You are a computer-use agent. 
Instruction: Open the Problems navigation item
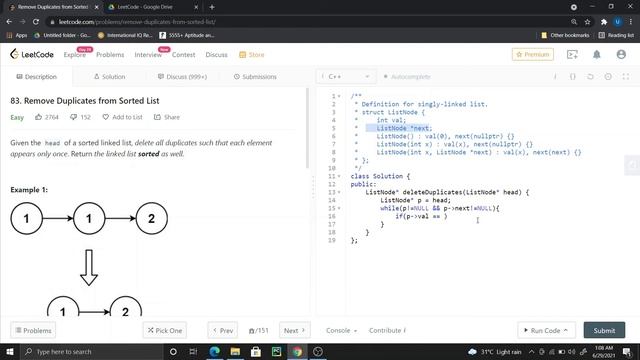110,55
